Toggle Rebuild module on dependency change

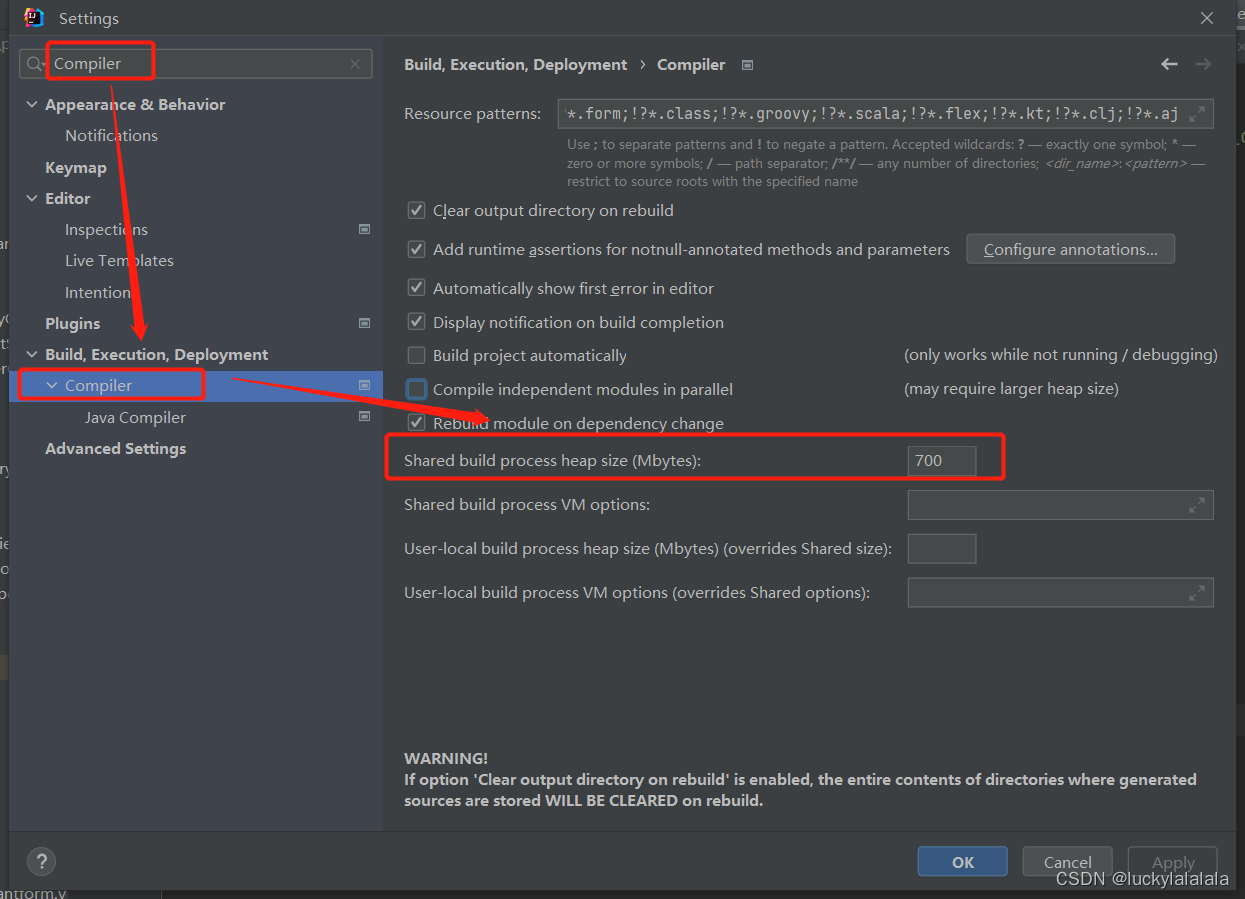(x=417, y=423)
